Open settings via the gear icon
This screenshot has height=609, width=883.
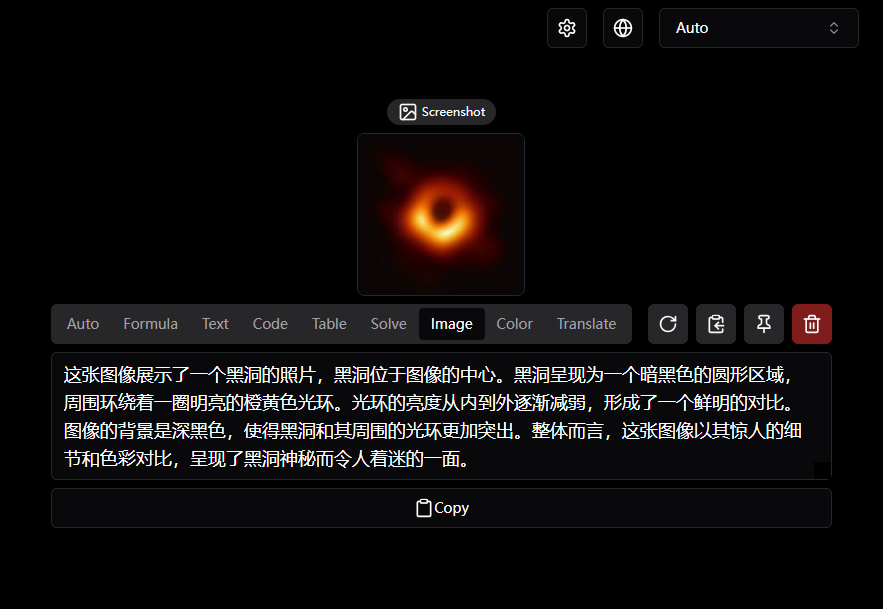pos(567,28)
